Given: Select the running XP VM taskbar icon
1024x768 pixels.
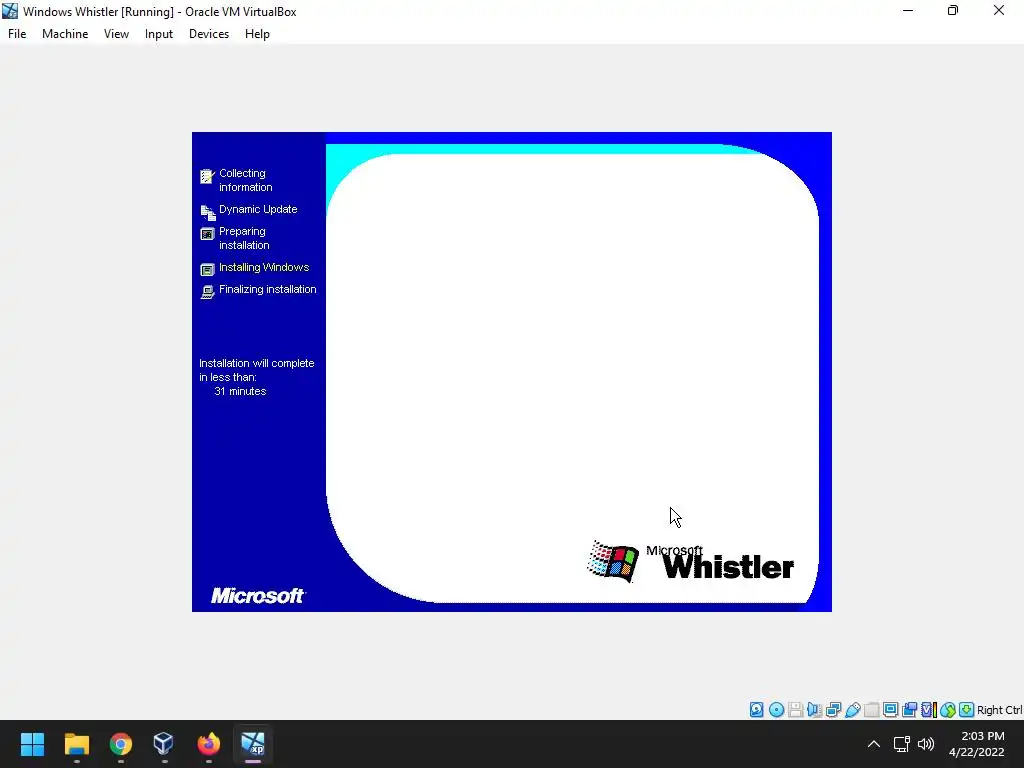Looking at the screenshot, I should pyautogui.click(x=253, y=744).
